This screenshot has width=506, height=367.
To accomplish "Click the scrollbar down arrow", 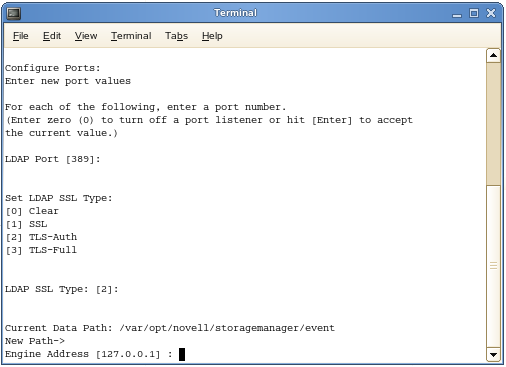I will (493, 355).
